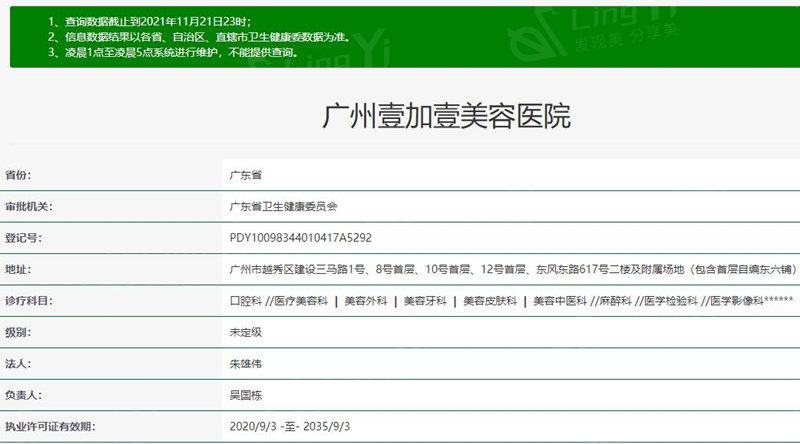Click notice line 1 about 2021年11月21日23时
800x444 pixels.
149,21
